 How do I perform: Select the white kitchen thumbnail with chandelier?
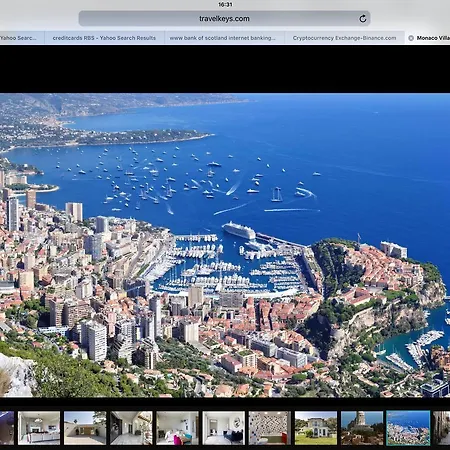(39, 428)
